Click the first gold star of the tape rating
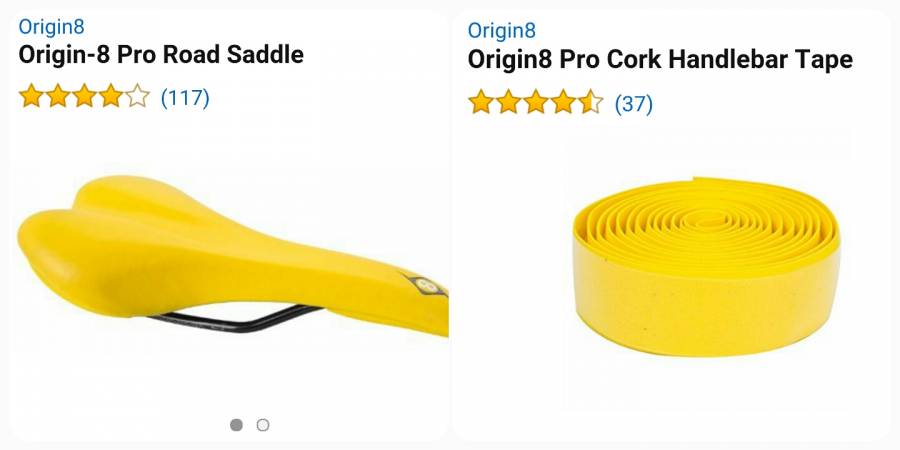 pyautogui.click(x=480, y=102)
